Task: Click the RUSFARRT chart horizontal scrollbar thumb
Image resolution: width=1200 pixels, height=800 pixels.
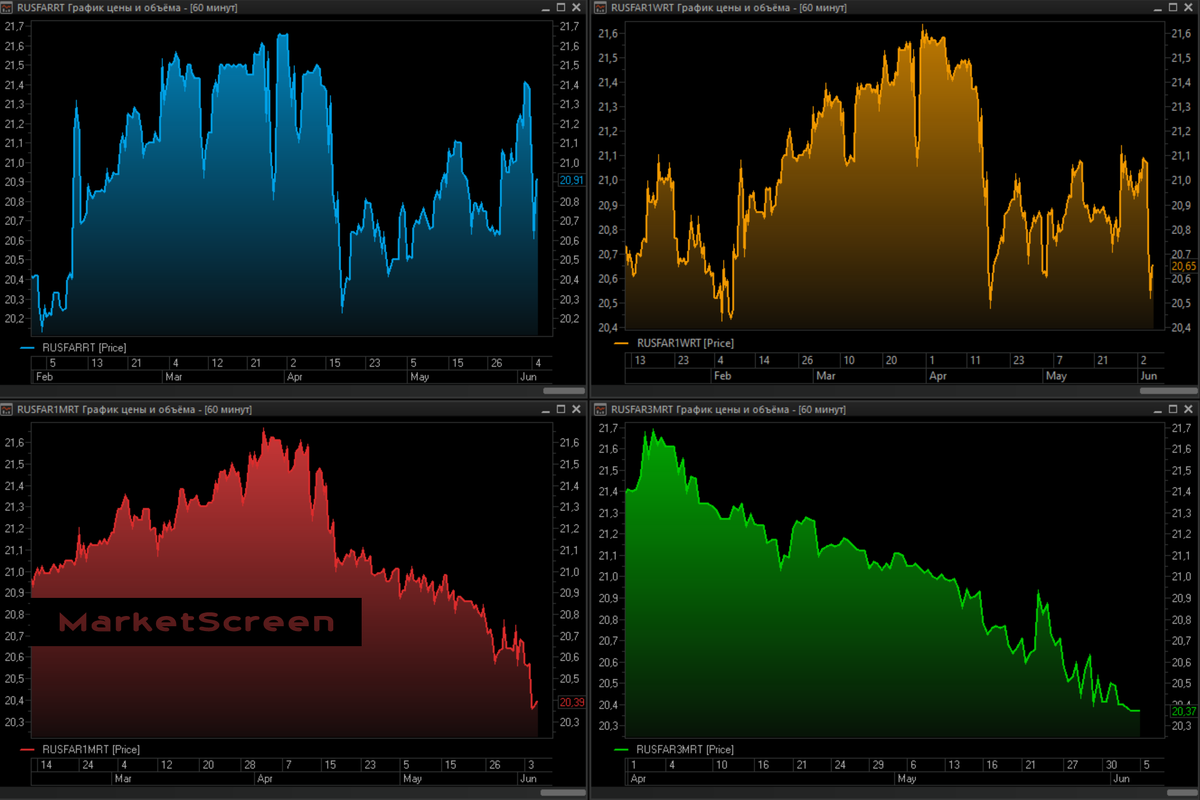Action: (x=564, y=390)
